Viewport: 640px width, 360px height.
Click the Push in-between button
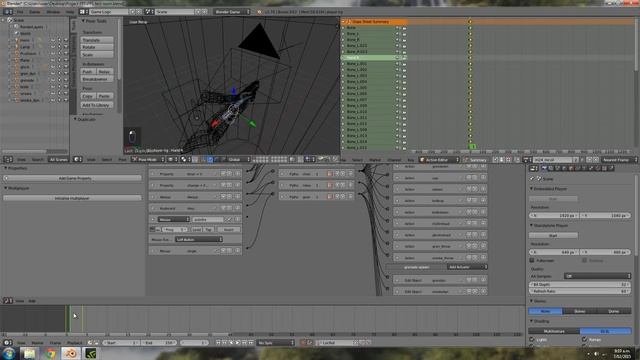(x=88, y=71)
